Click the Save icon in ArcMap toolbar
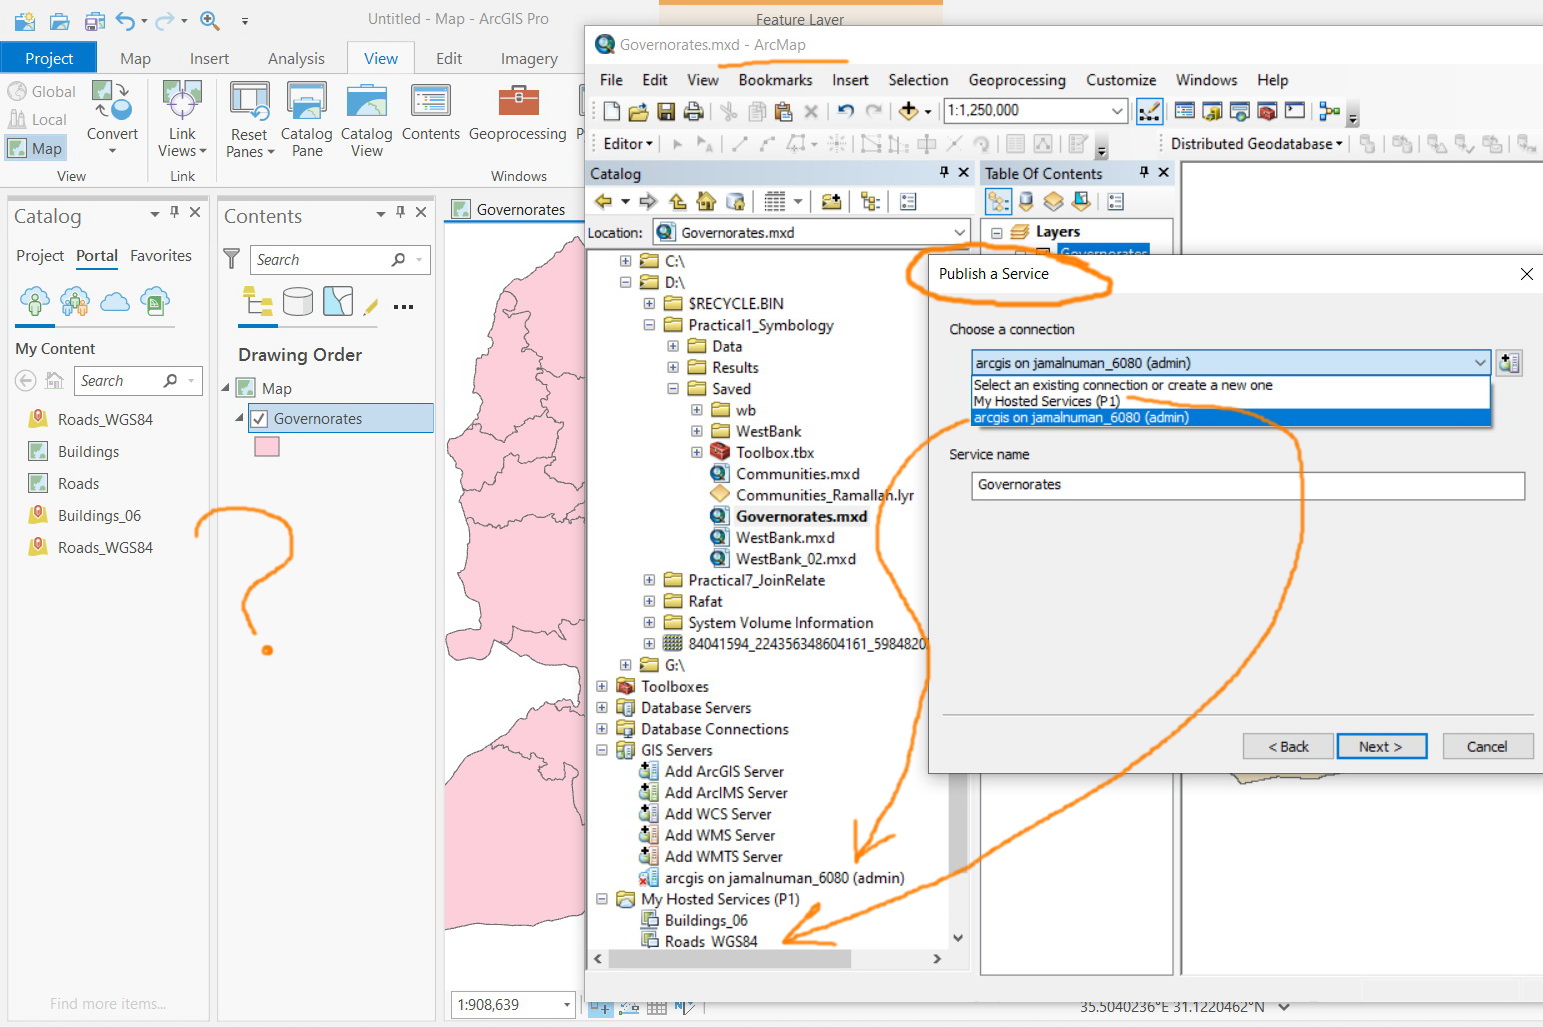This screenshot has height=1027, width=1543. coord(666,111)
